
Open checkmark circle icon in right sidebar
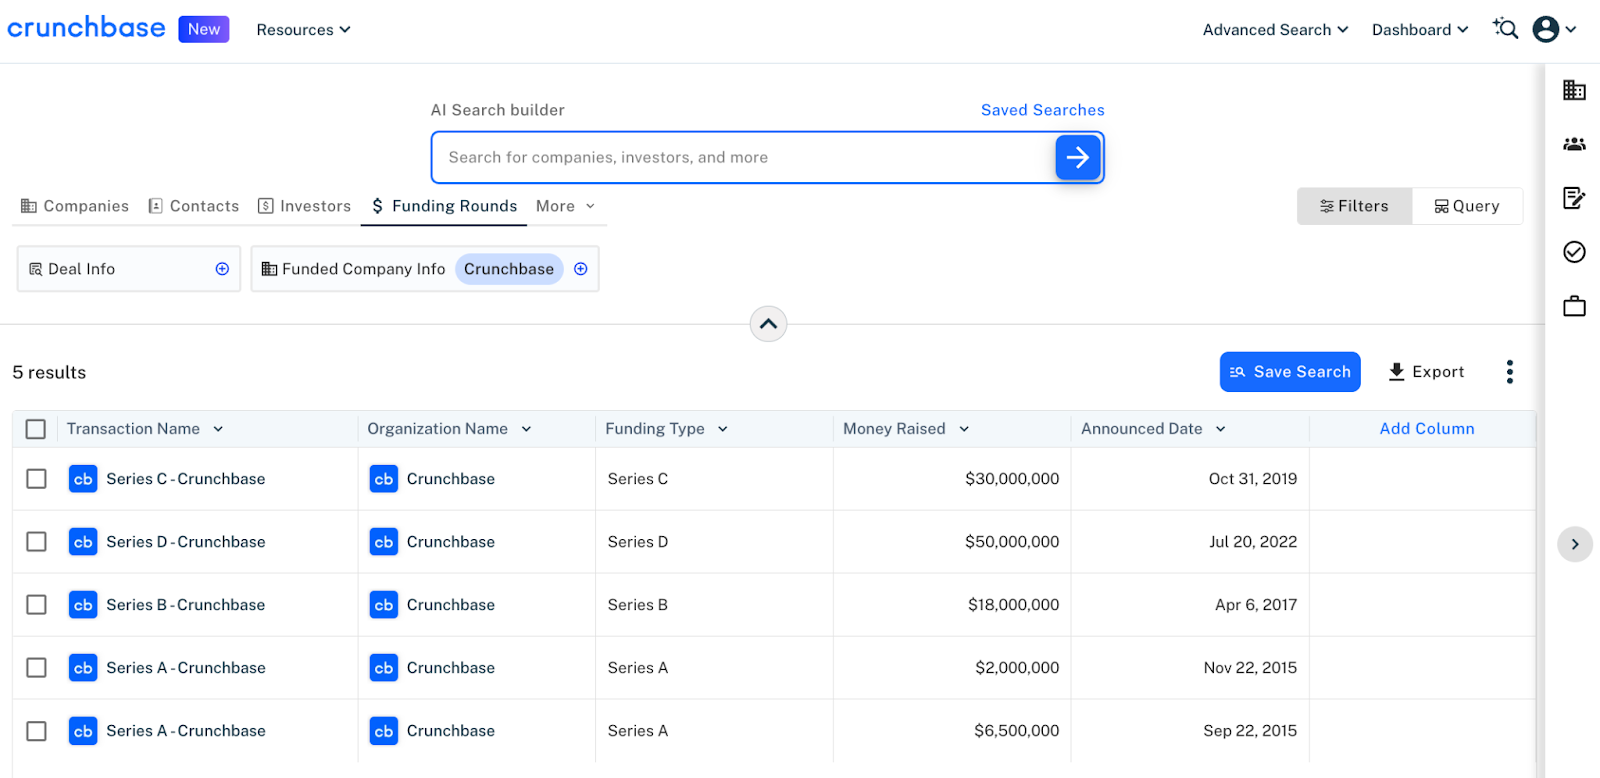click(1574, 252)
